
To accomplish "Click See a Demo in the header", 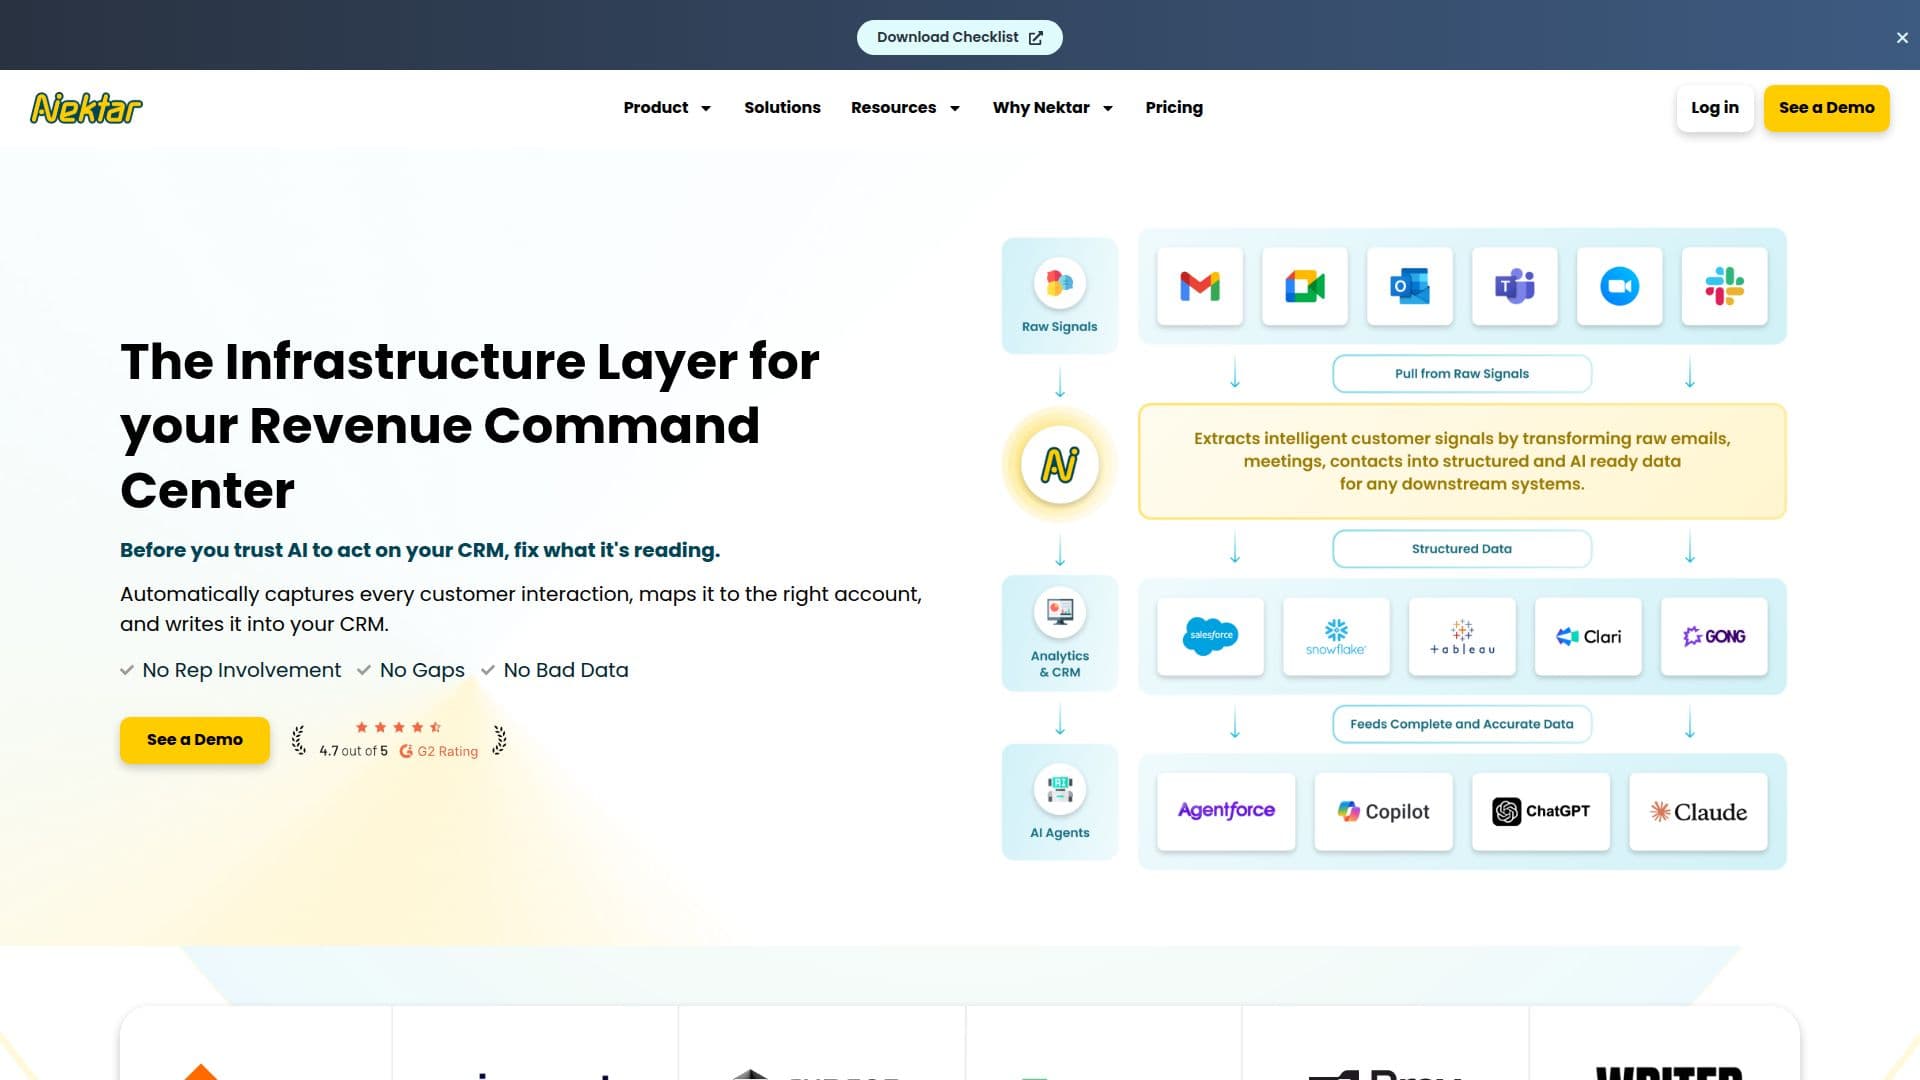I will tap(1827, 108).
